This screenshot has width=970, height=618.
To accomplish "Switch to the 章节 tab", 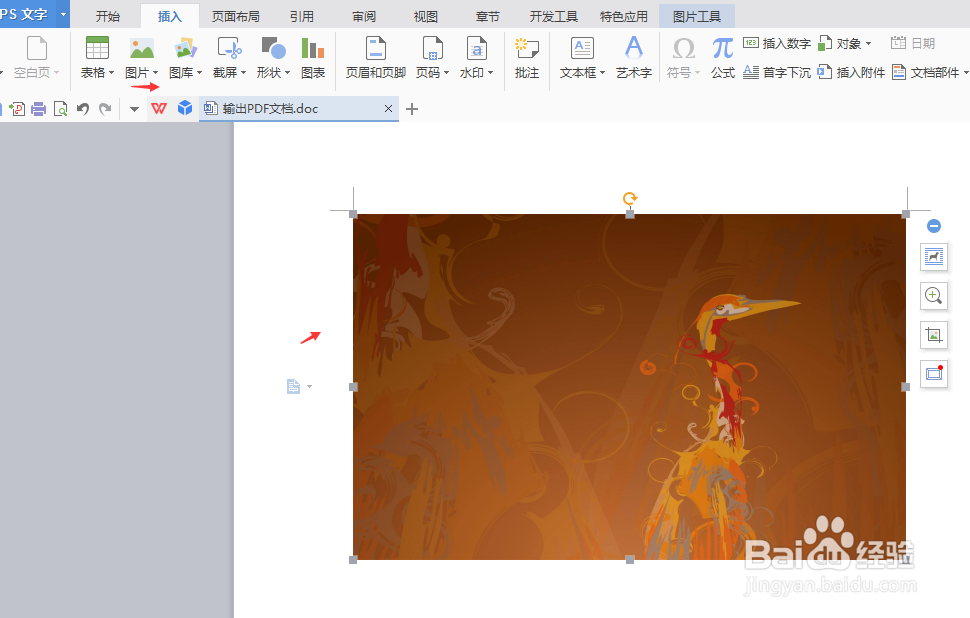I will [487, 16].
